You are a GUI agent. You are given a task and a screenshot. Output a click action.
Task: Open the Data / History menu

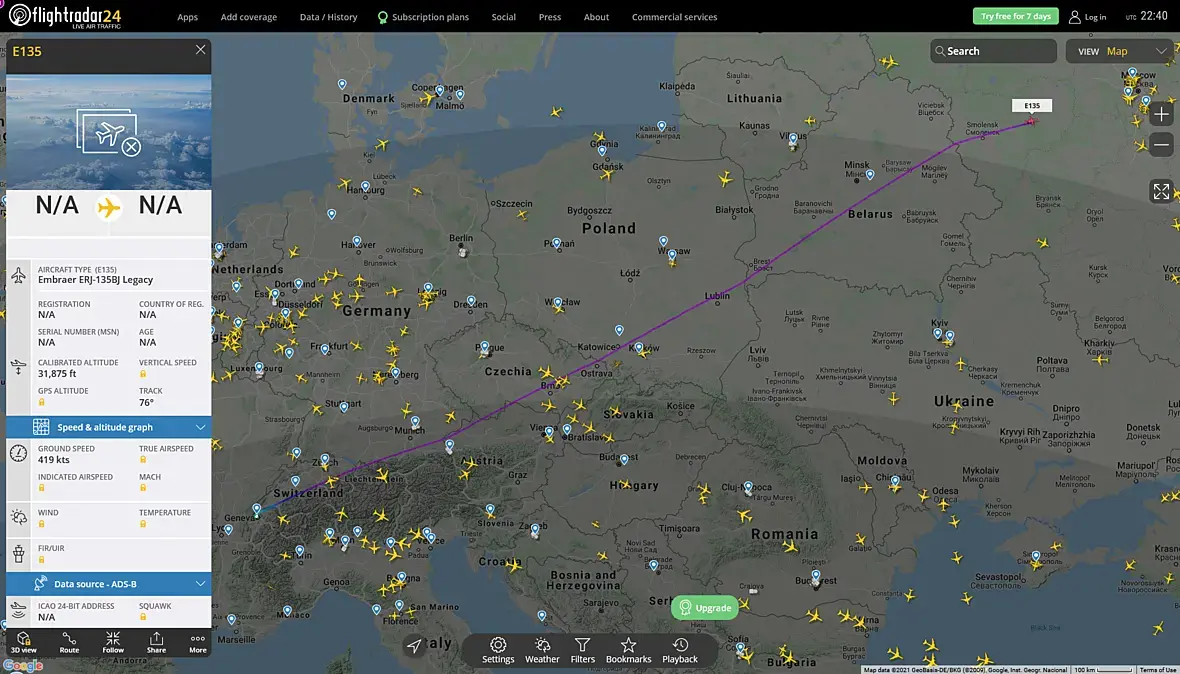point(328,17)
